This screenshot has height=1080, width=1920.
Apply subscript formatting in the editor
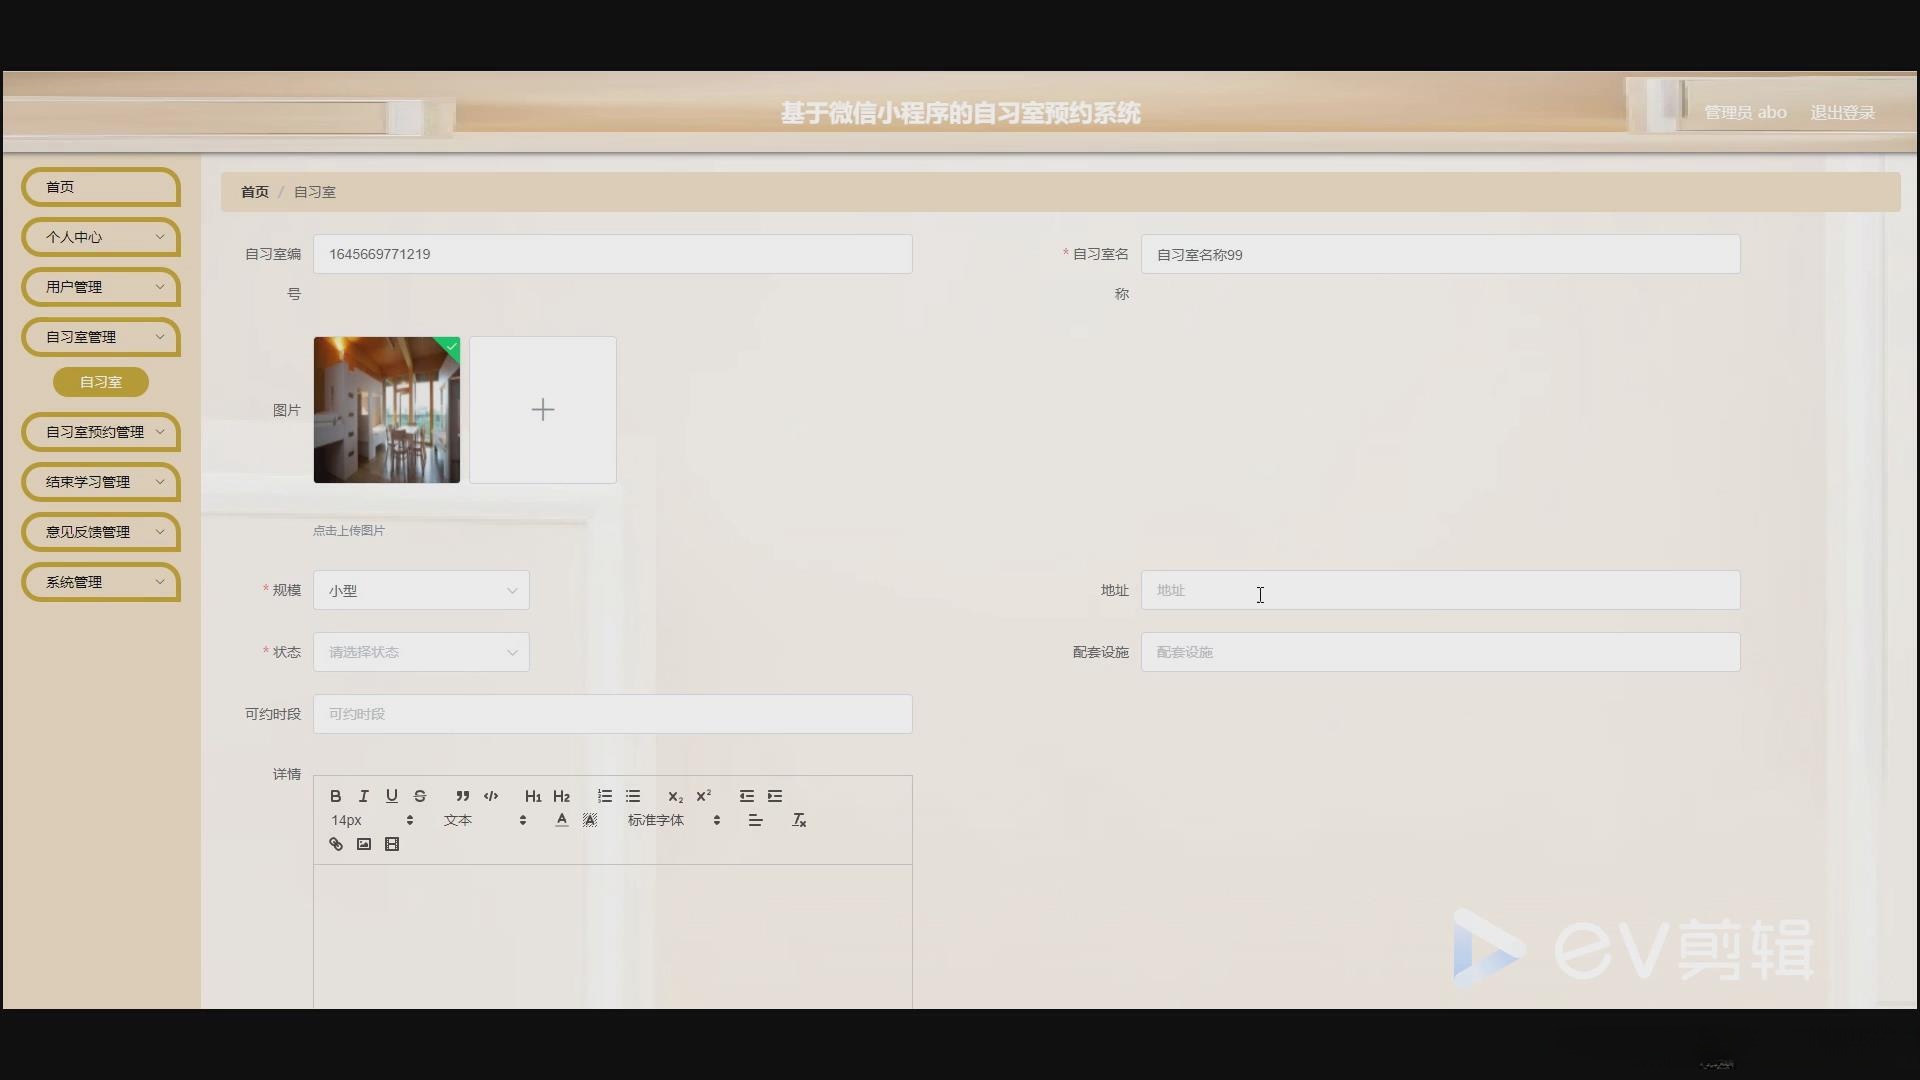pos(675,796)
